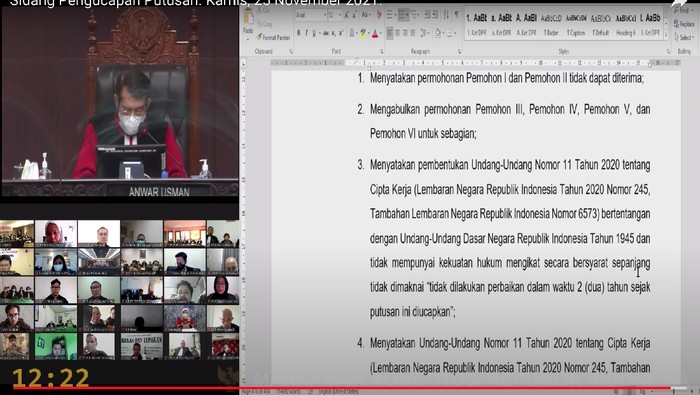Open the font size dropdown
700x395 pixels.
tap(340, 15)
